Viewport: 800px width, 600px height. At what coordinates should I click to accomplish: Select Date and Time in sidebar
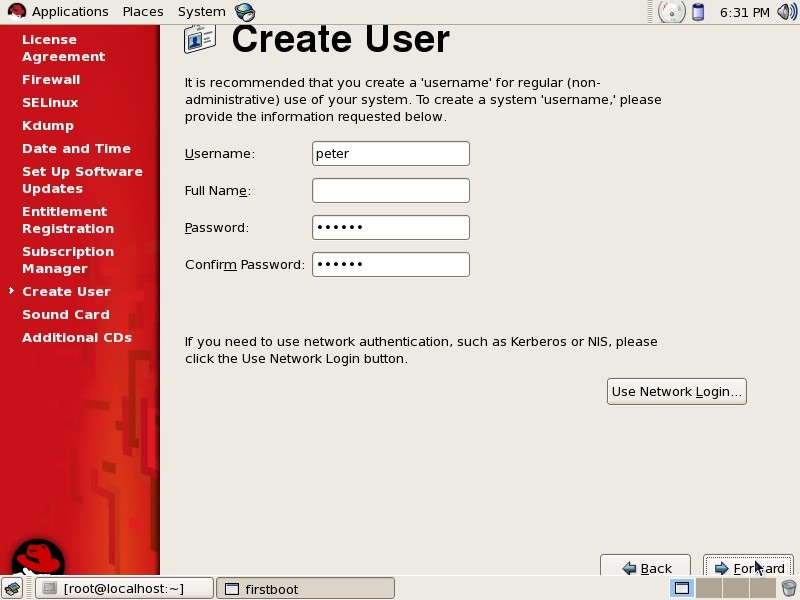(77, 148)
